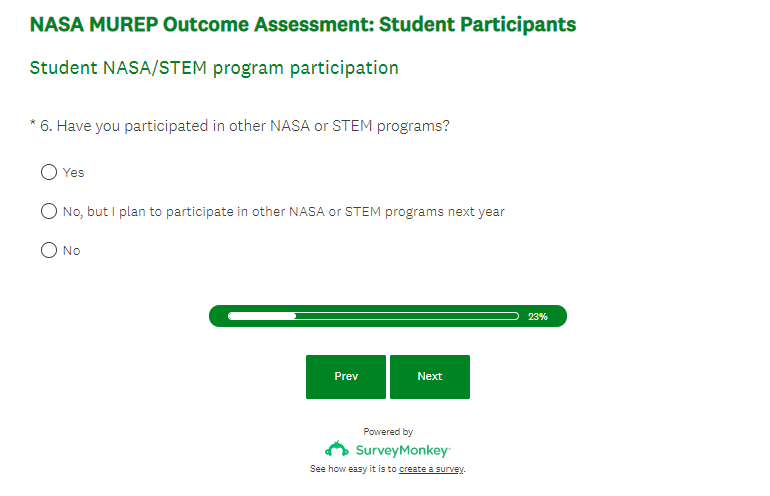Click the "Student NASA/STEM program participation" heading

214,68
